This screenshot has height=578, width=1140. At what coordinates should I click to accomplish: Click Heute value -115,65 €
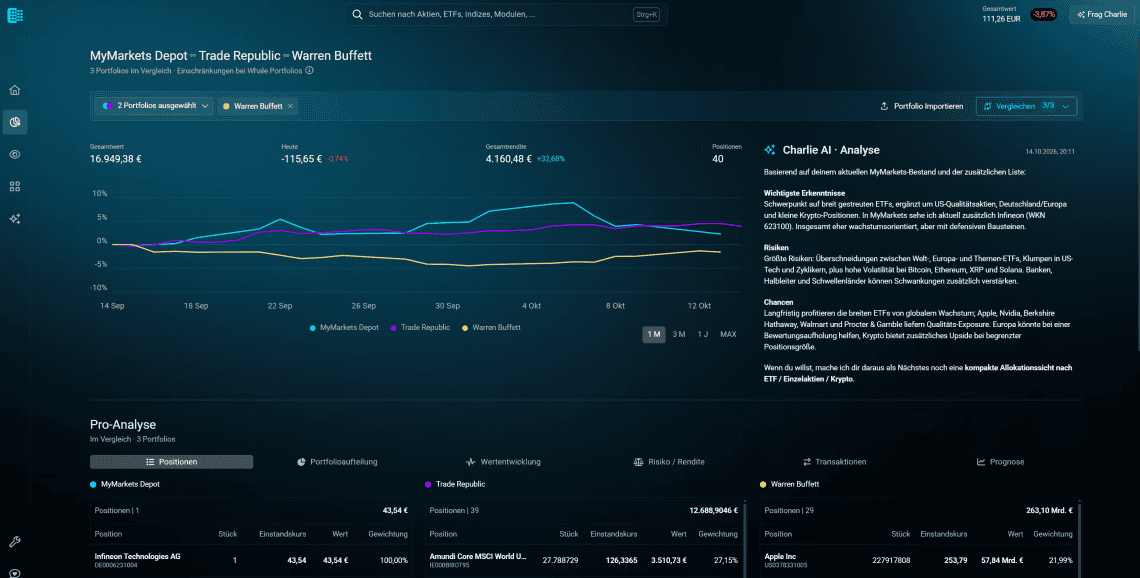302,159
